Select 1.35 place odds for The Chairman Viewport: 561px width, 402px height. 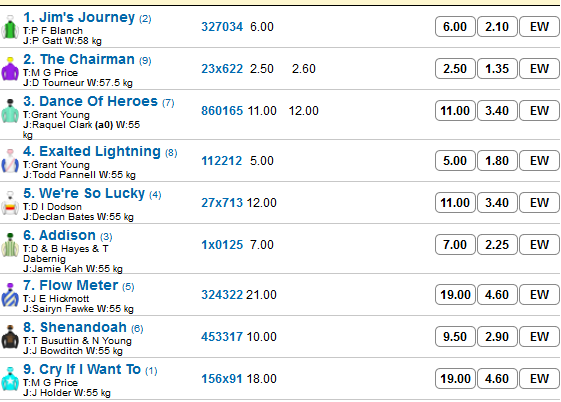[497, 69]
